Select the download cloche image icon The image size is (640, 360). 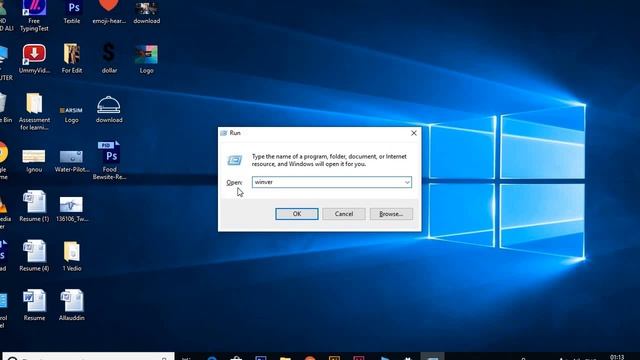109,109
